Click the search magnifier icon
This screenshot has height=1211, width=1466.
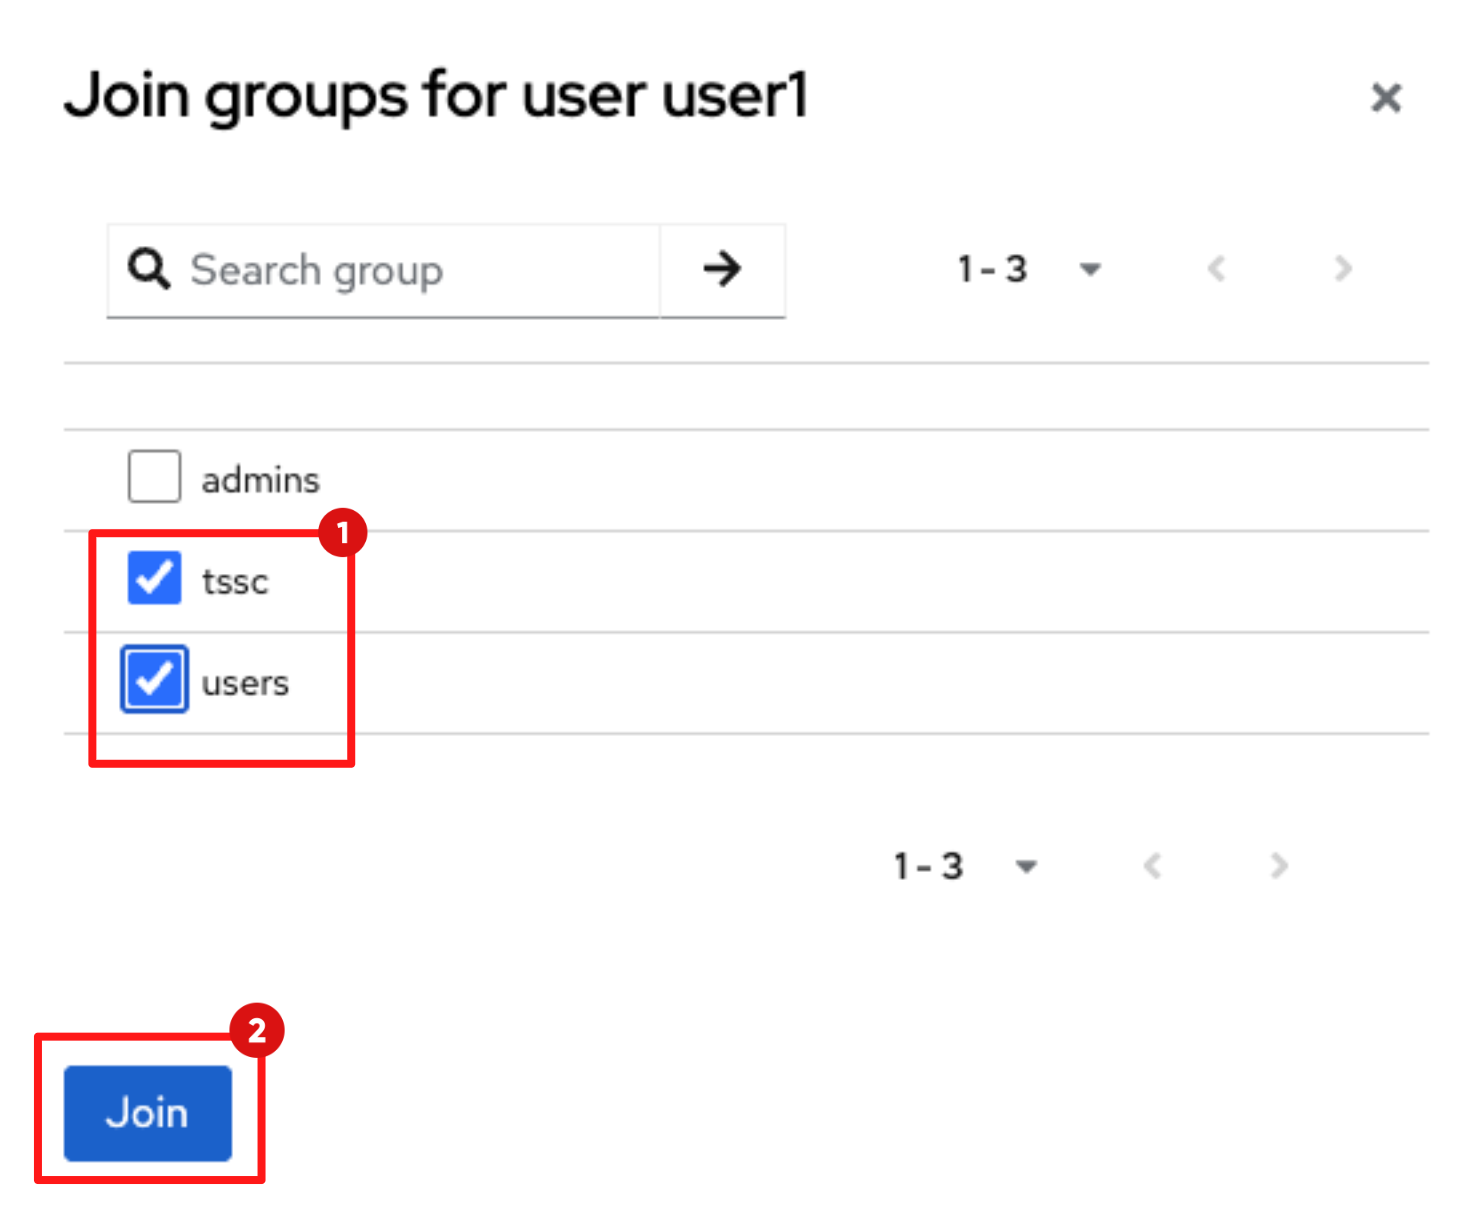(x=148, y=269)
